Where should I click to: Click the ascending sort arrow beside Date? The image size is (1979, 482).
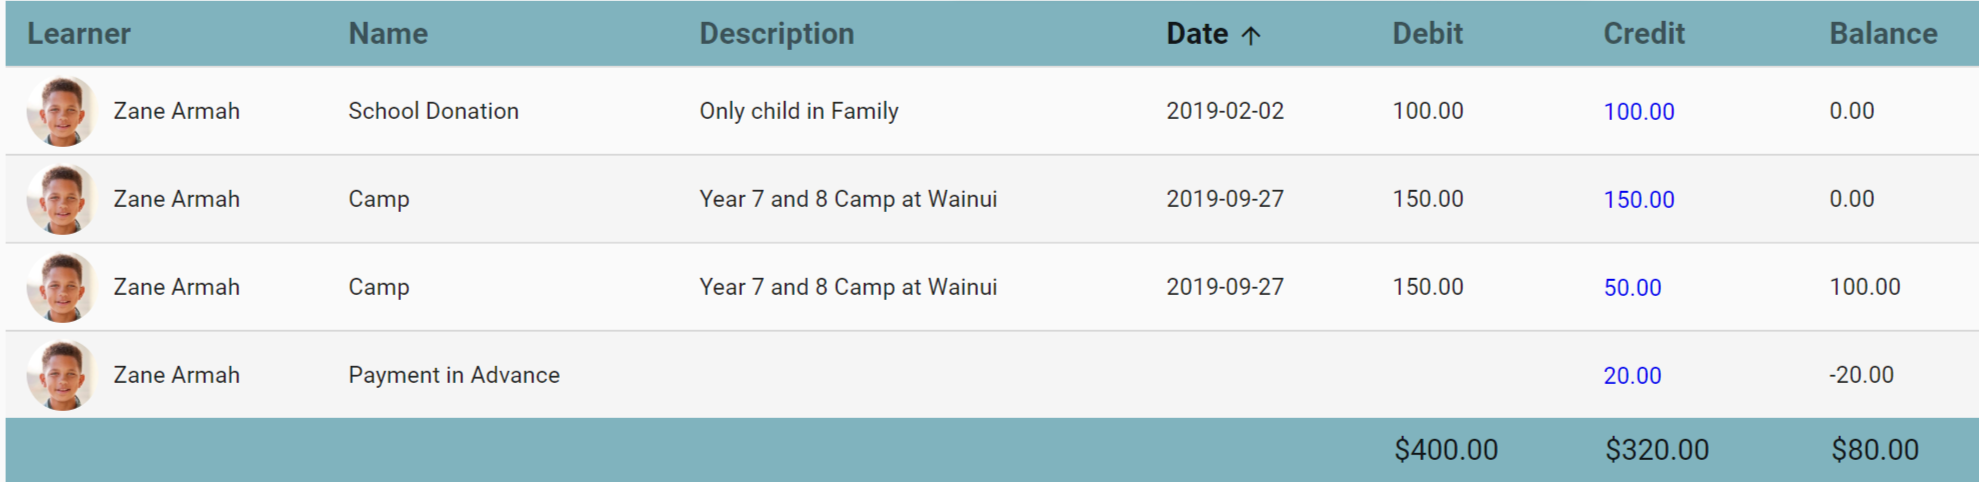tap(1250, 35)
